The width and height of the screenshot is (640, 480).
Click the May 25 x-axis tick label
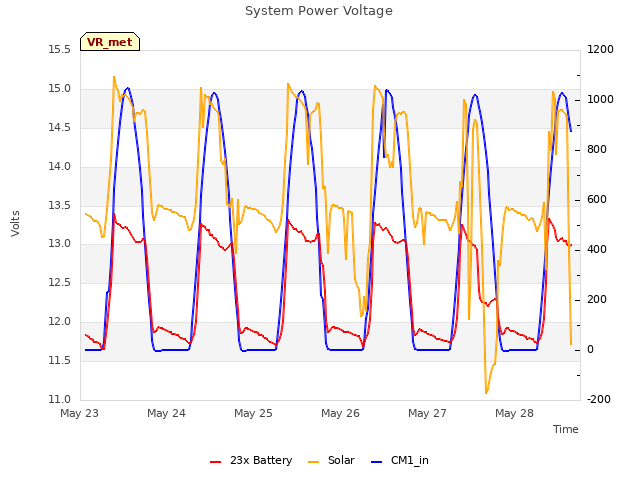(x=253, y=413)
